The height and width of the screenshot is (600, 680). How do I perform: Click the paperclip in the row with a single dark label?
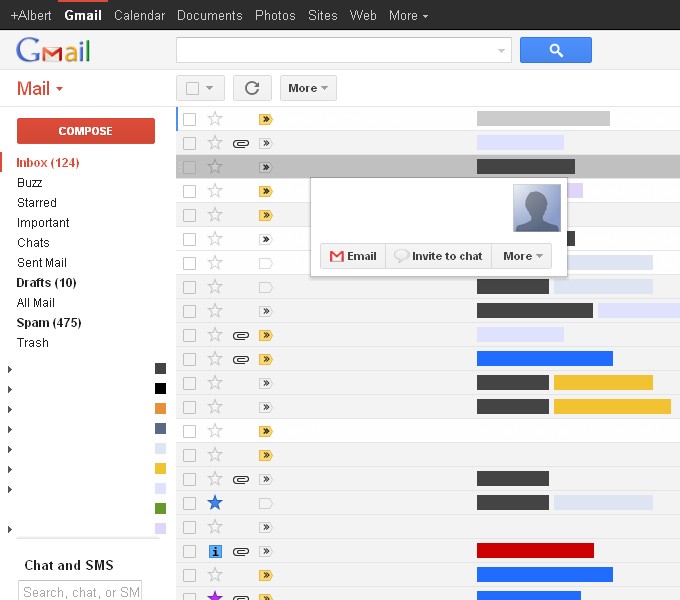click(x=241, y=479)
